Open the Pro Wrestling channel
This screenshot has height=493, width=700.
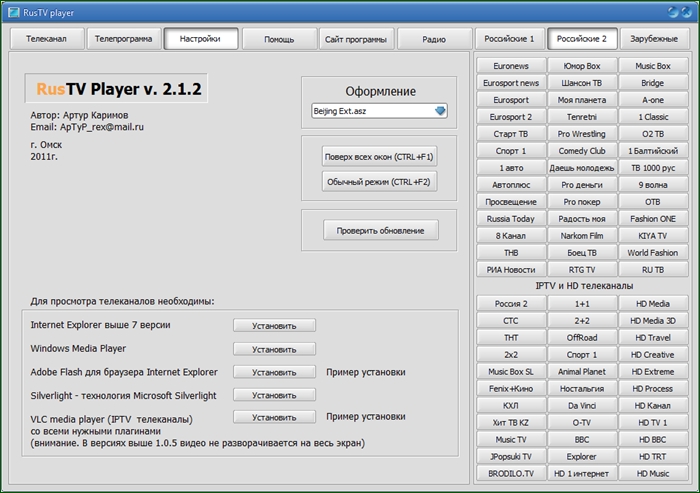point(582,134)
